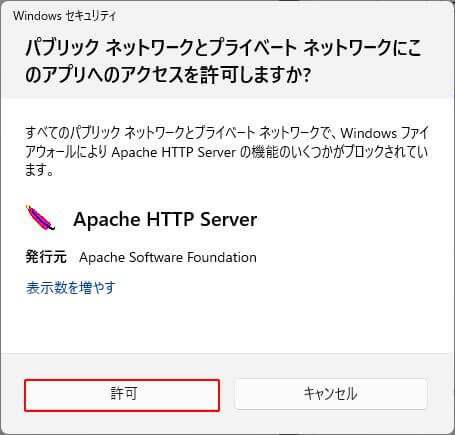Click the word Server in the large app name
Image resolution: width=455 pixels, height=435 pixels.
click(x=229, y=219)
